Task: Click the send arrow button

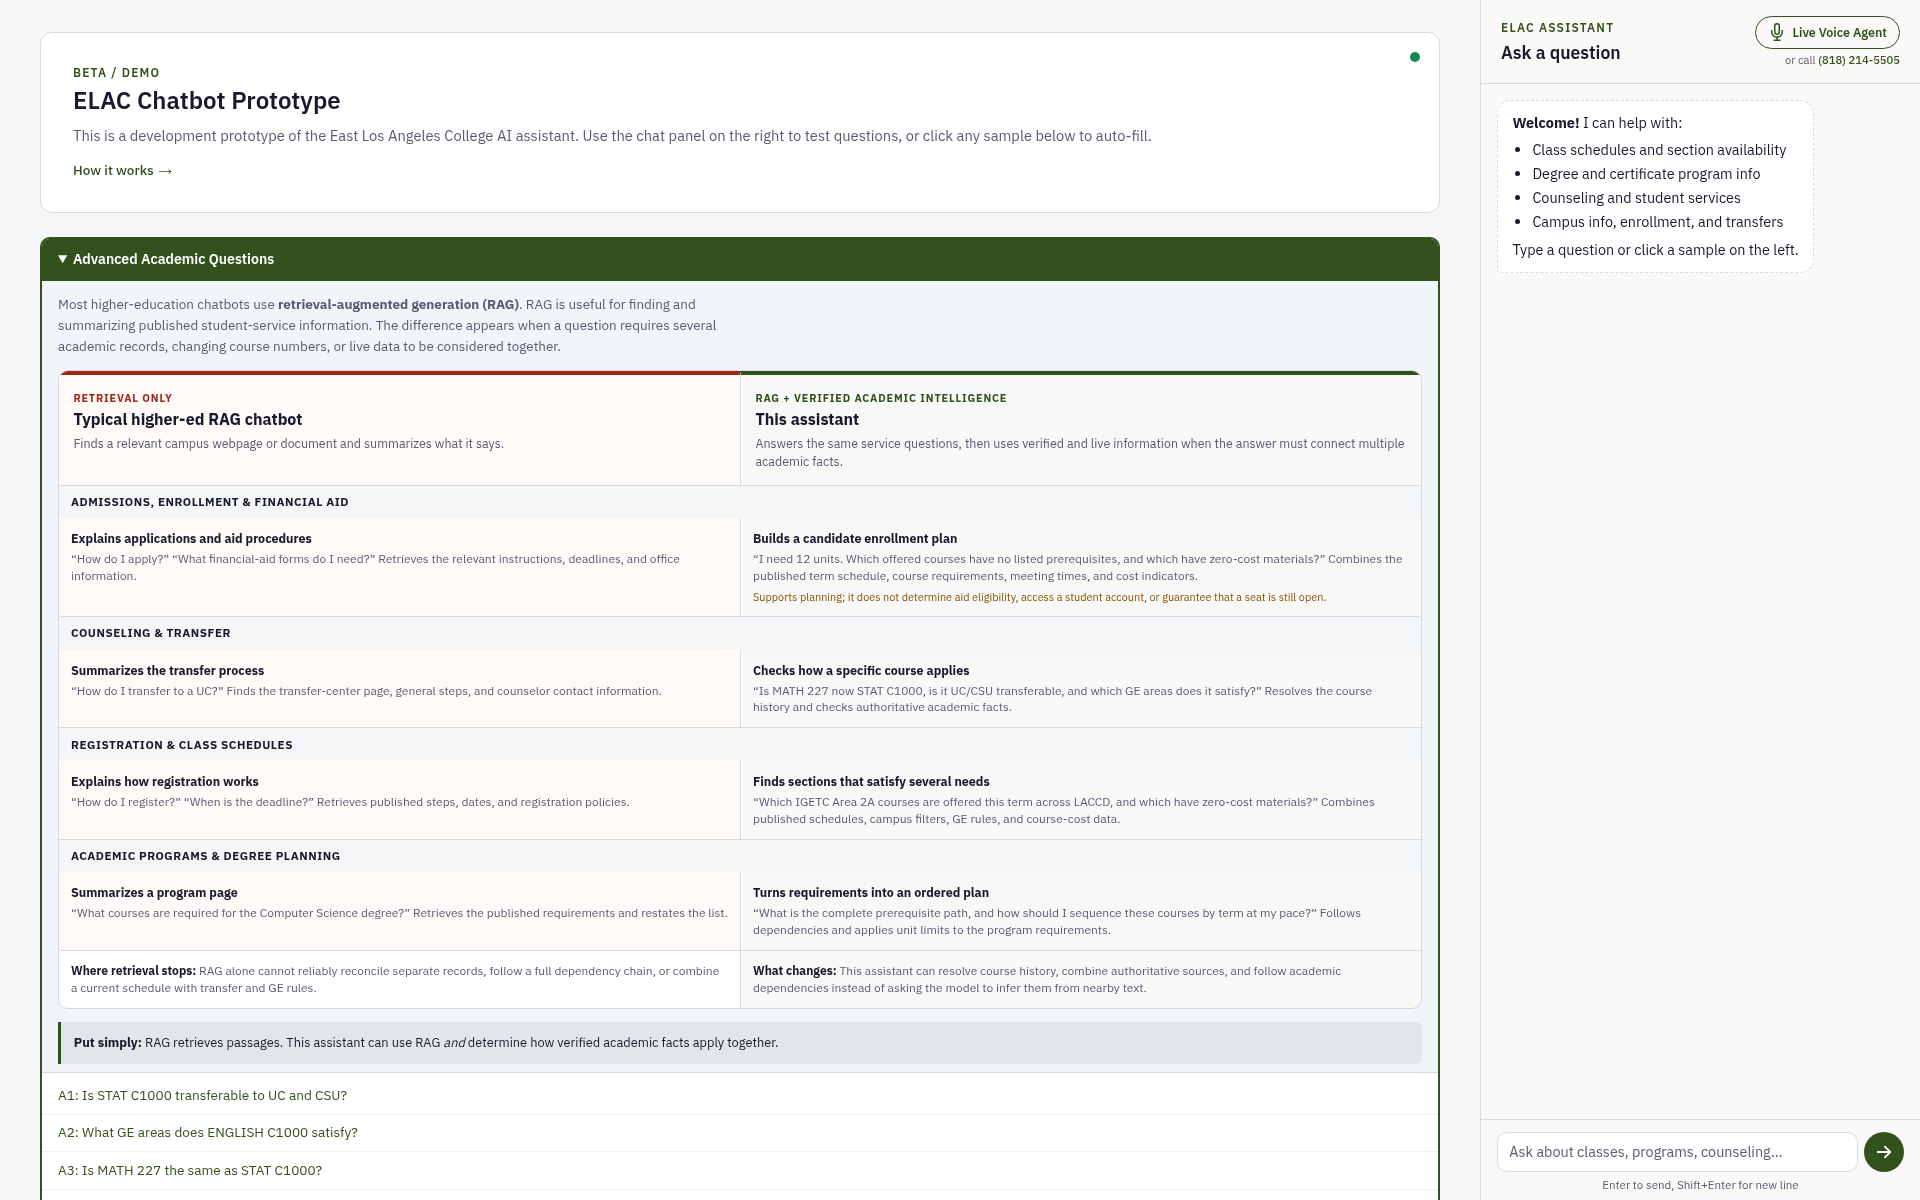Action: pos(1883,1152)
